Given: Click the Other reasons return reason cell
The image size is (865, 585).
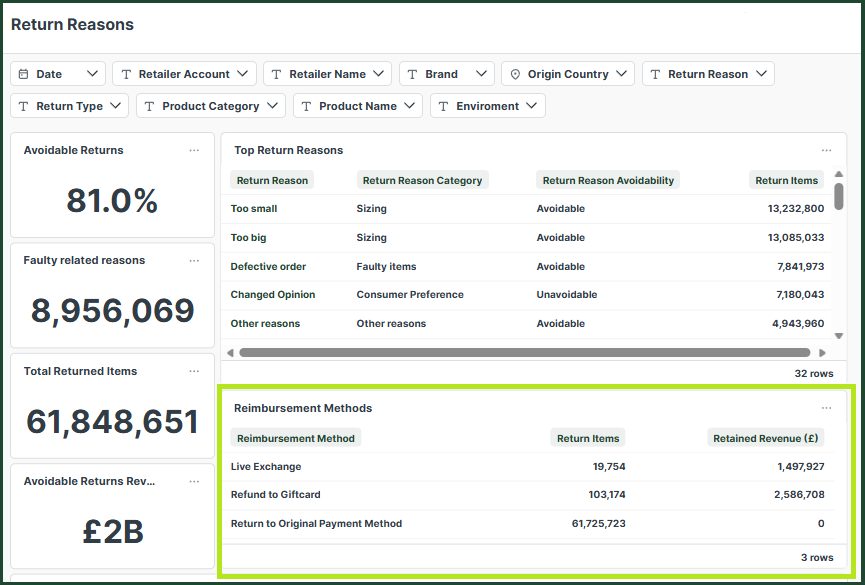Looking at the screenshot, I should [265, 323].
